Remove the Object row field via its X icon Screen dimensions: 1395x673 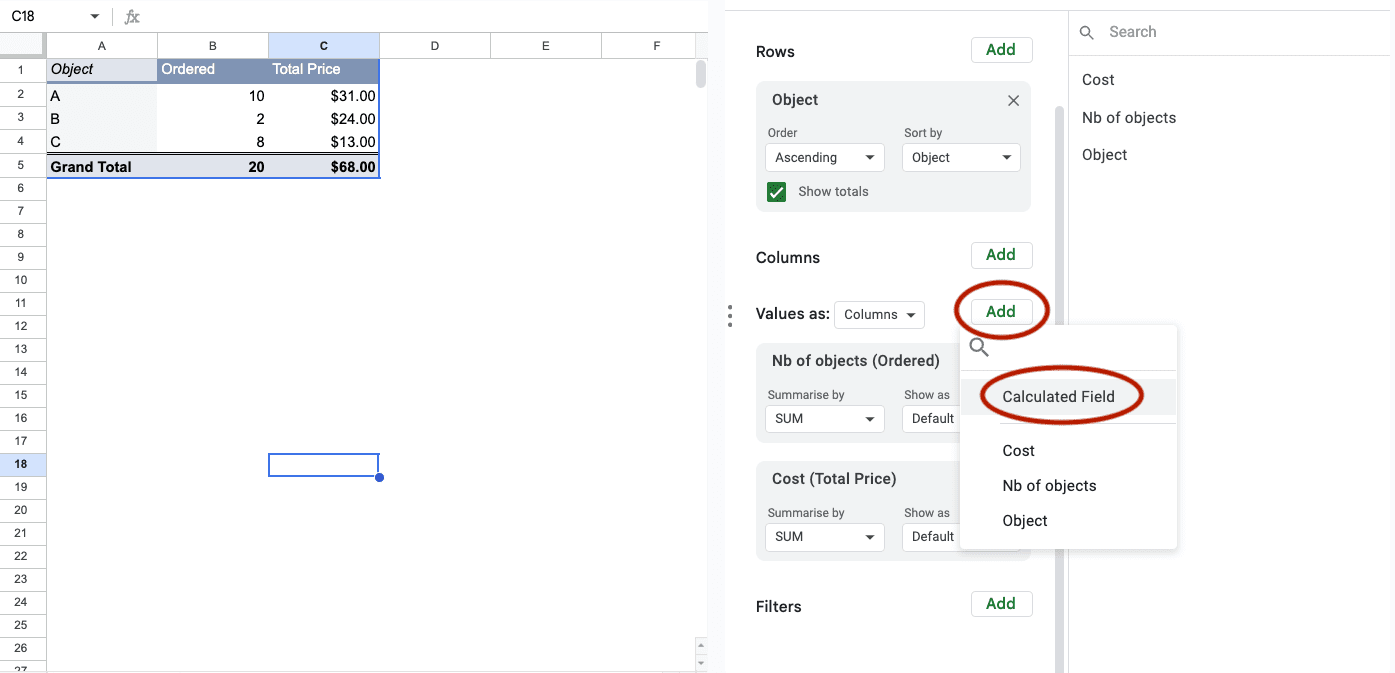[x=1013, y=100]
